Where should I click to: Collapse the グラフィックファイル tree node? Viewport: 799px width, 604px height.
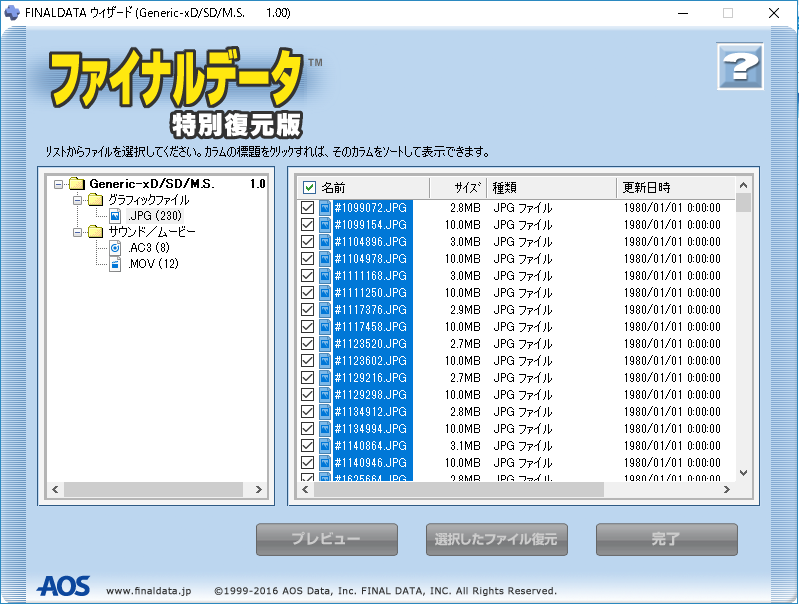pos(77,200)
